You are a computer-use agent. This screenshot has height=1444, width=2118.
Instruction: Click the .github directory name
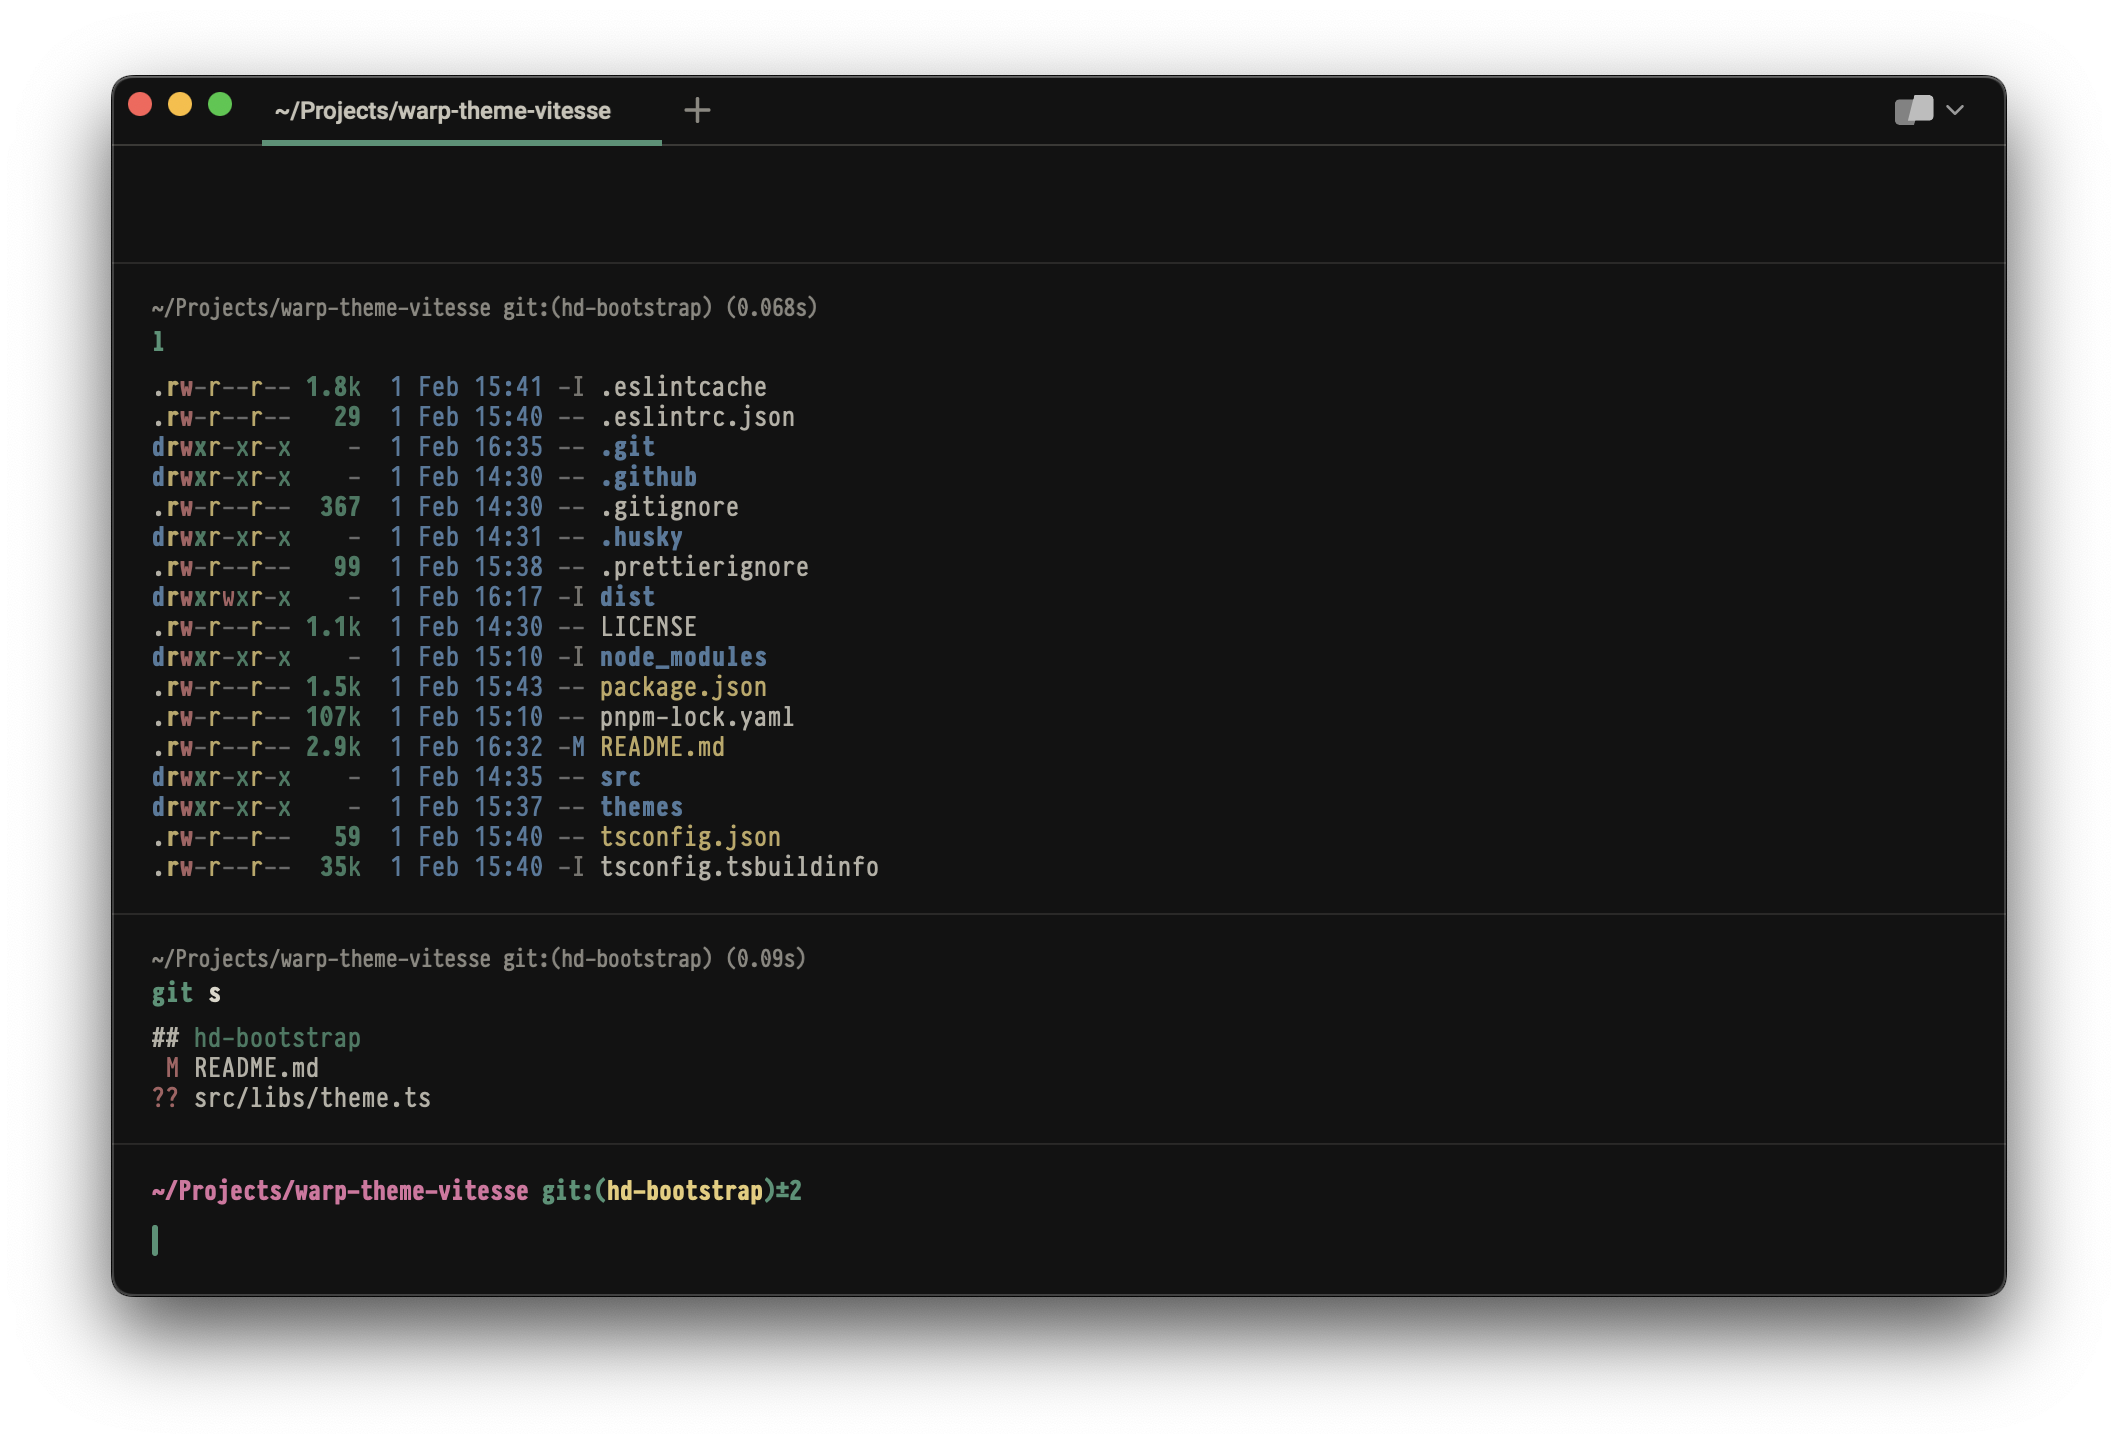tap(649, 477)
